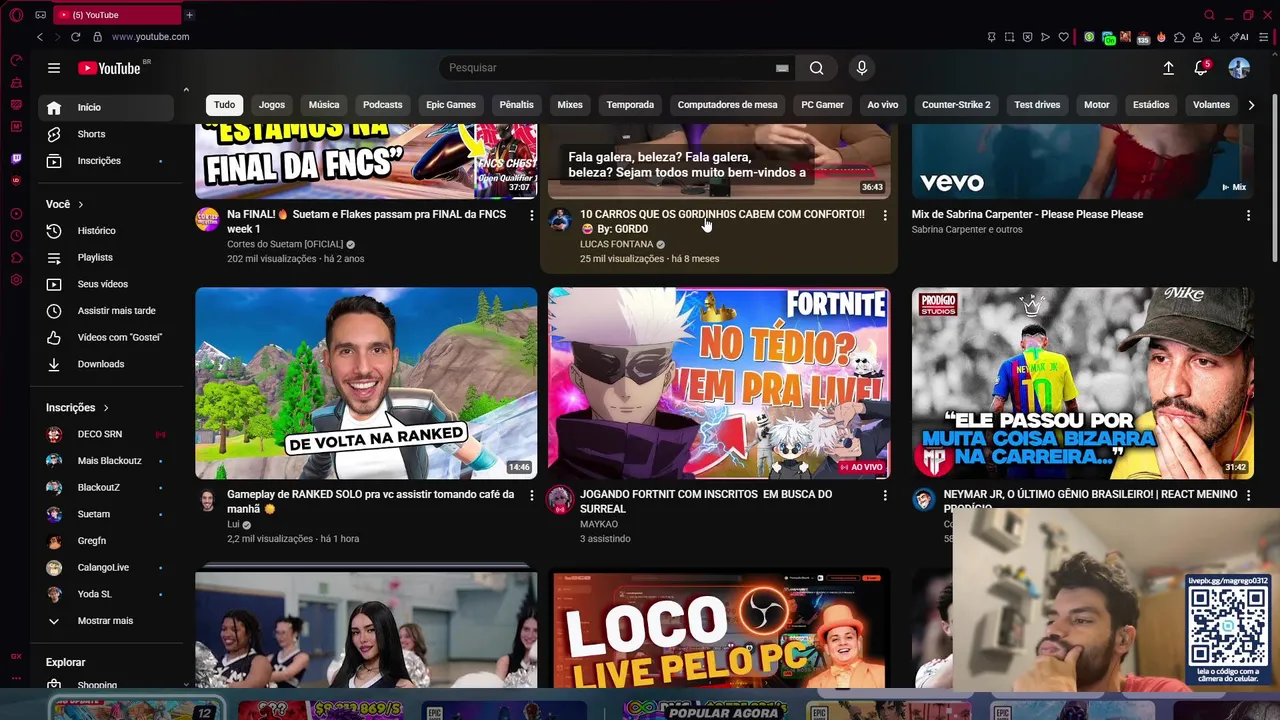This screenshot has width=1280, height=720.
Task: Select the Podcasts filter chip
Action: pos(383,105)
